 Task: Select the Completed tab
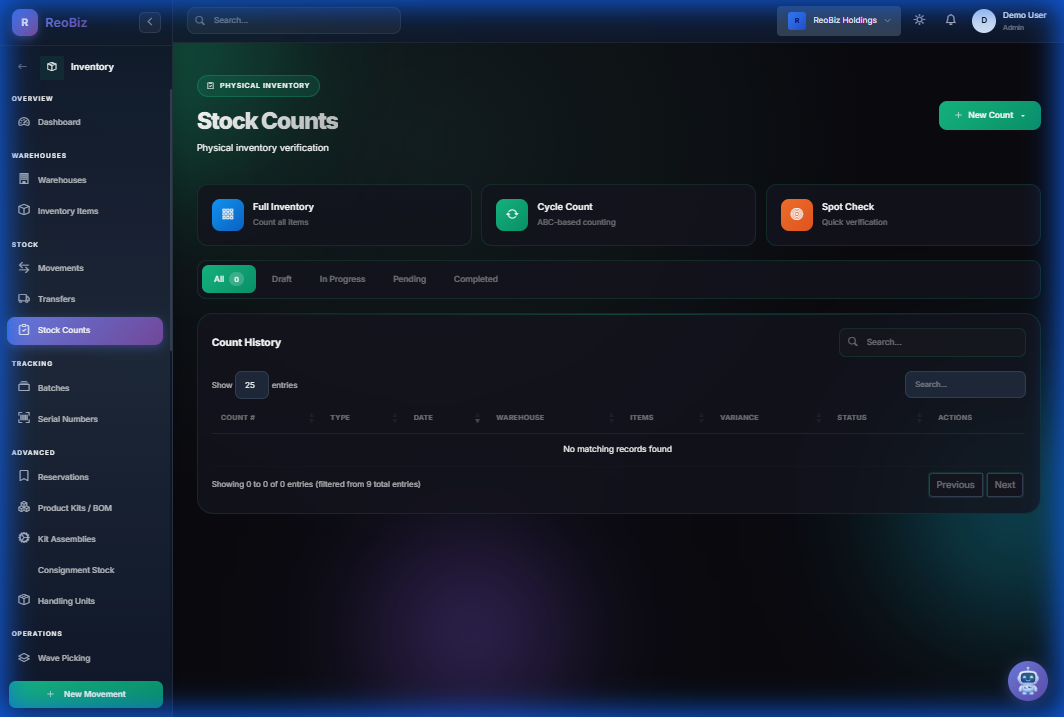(x=475, y=279)
